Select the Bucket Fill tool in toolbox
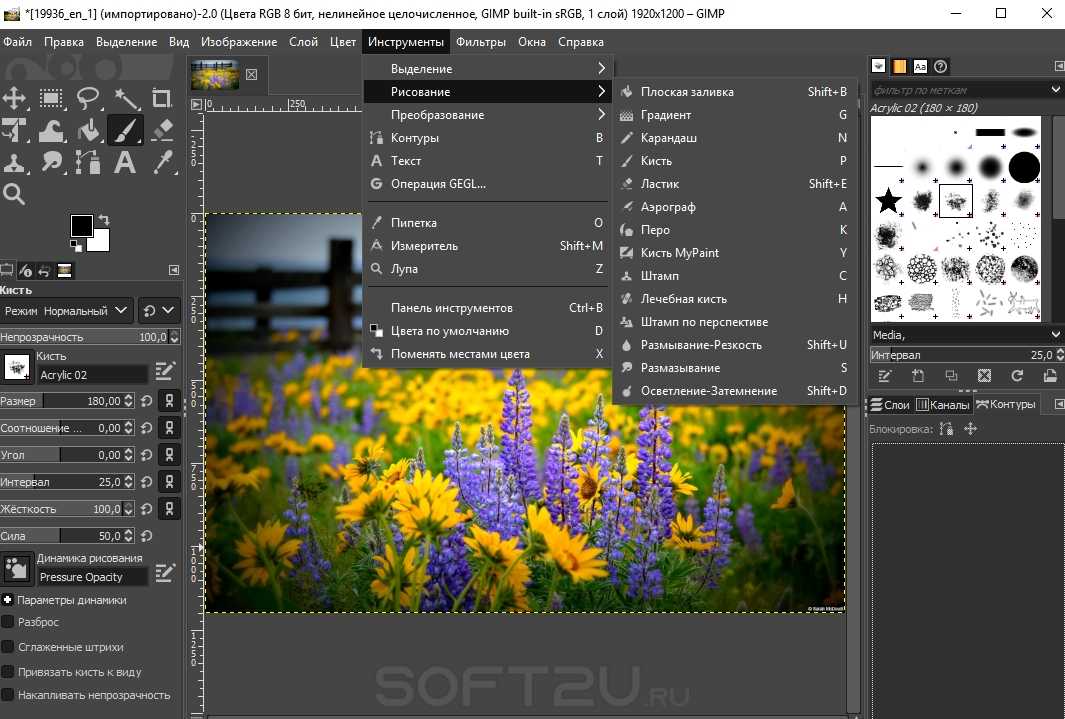 coord(88,130)
